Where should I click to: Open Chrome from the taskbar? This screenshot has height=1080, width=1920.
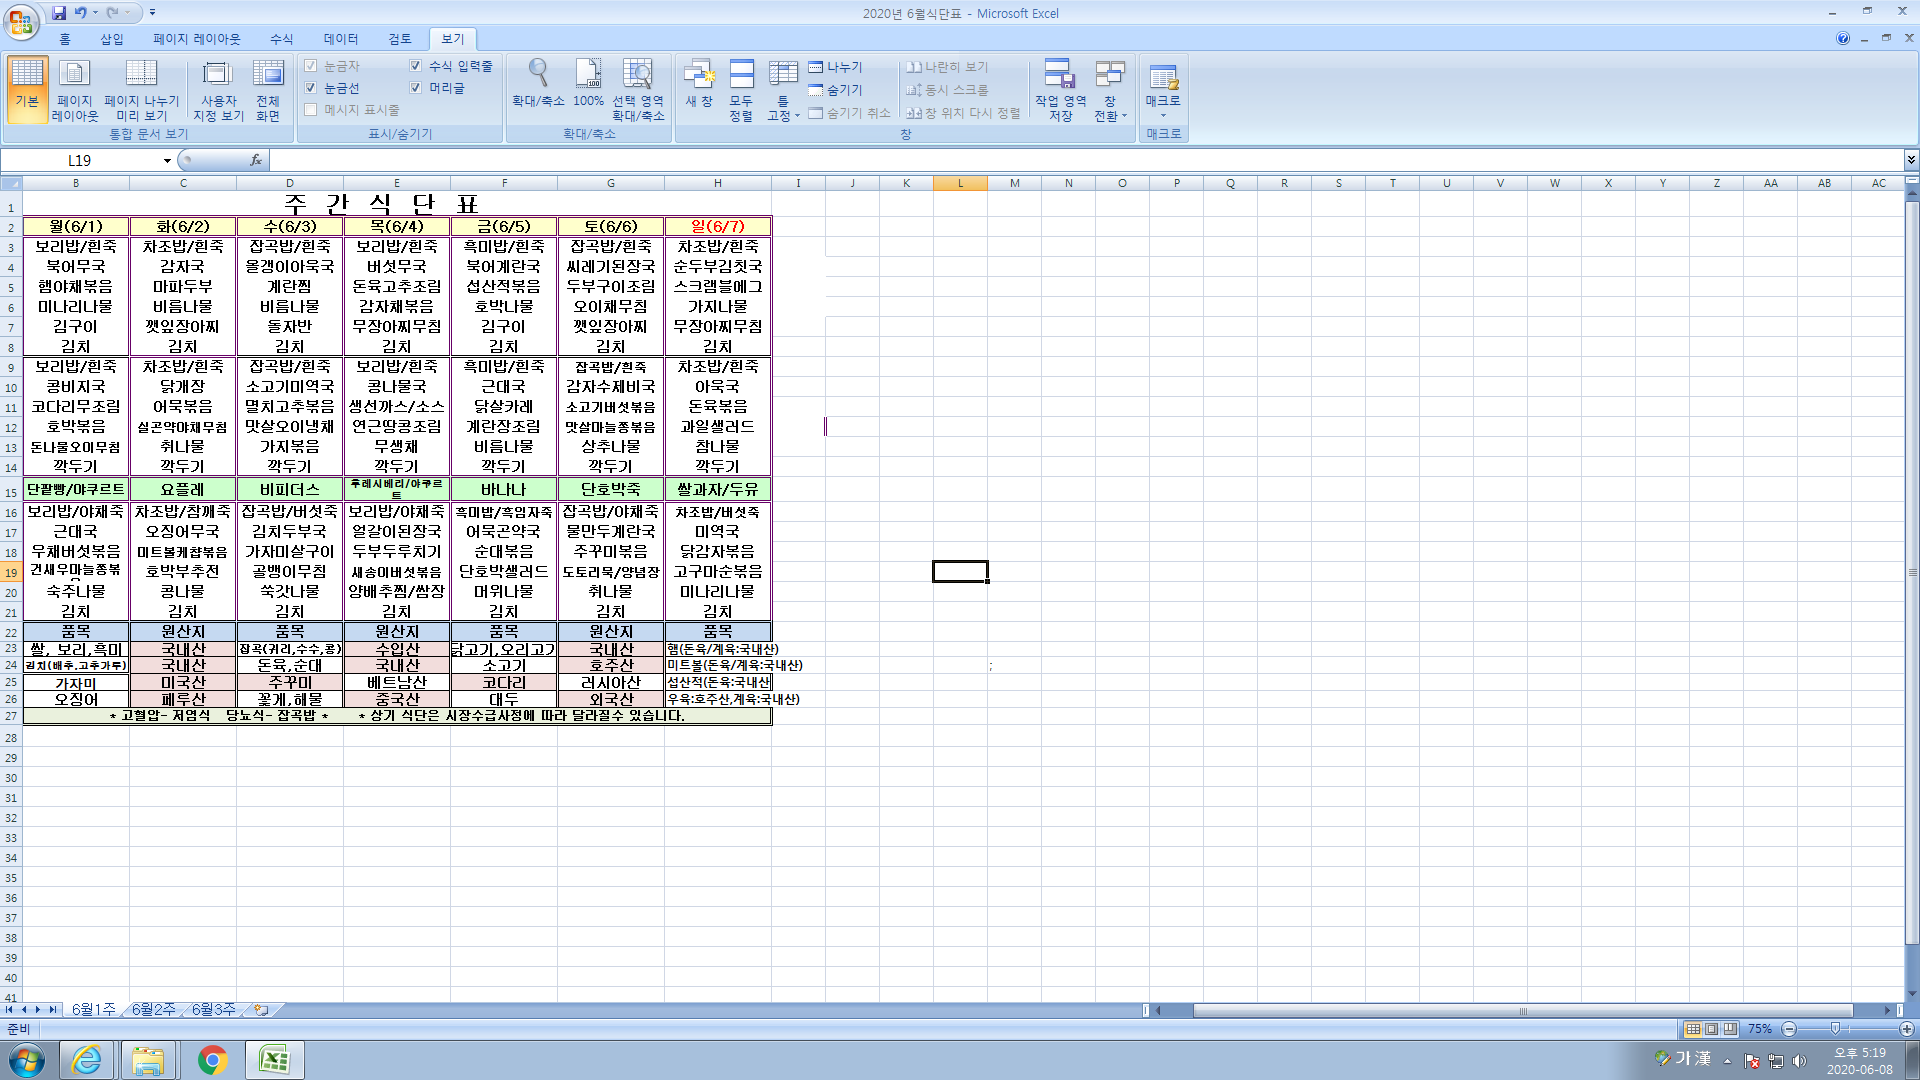[212, 1059]
